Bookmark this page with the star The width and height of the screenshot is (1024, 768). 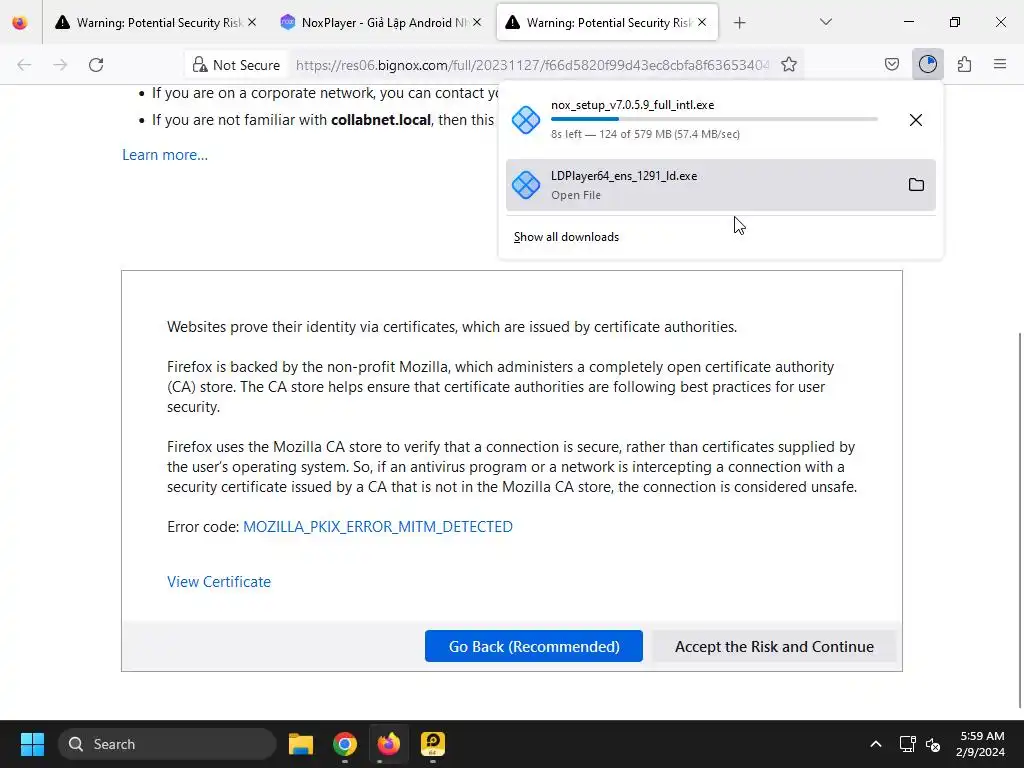789,65
